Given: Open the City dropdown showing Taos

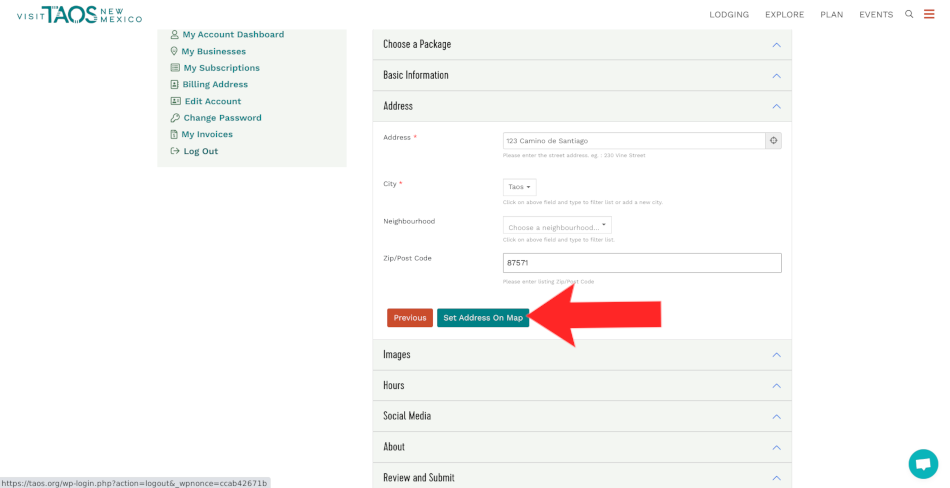Looking at the screenshot, I should point(519,187).
